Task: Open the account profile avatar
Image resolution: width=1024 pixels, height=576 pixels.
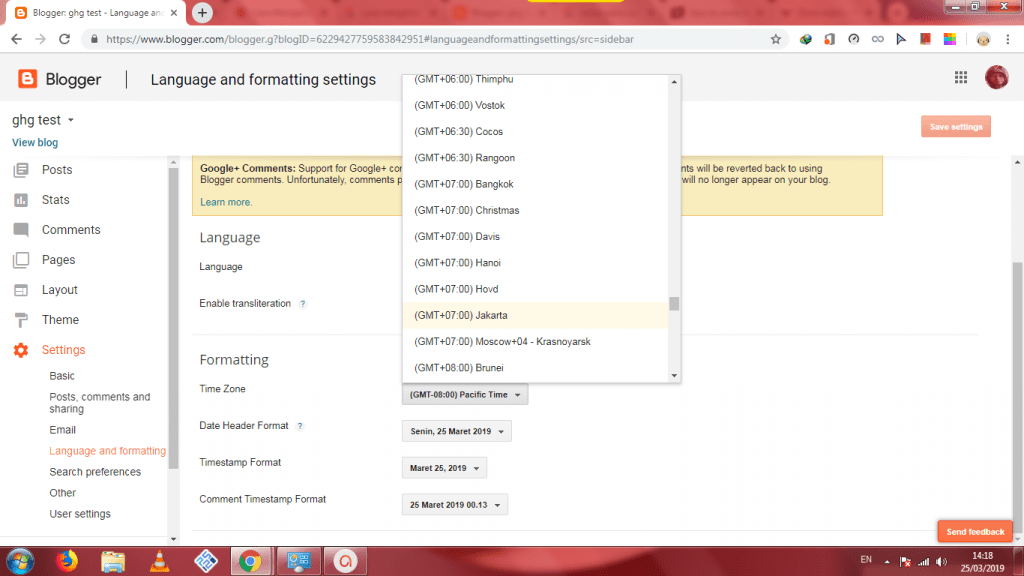Action: [997, 78]
